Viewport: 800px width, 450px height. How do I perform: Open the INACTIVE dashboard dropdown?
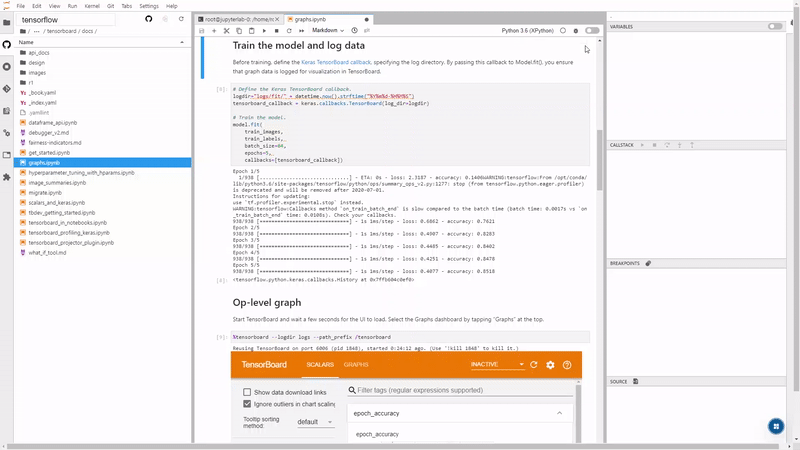pyautogui.click(x=497, y=365)
